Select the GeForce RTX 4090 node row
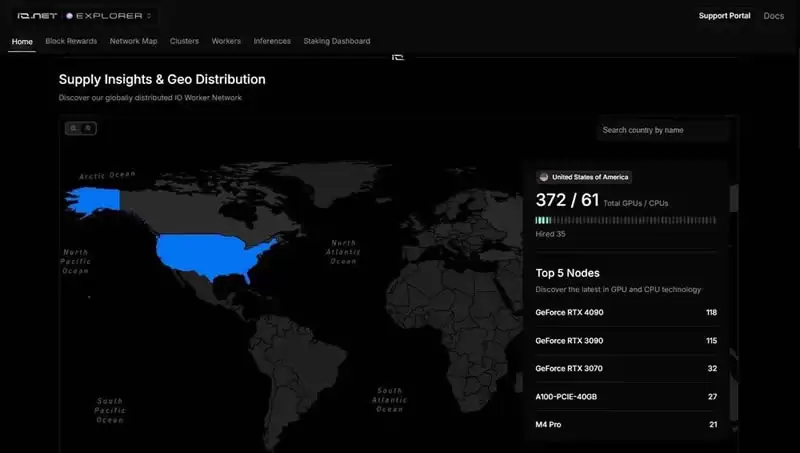 point(626,312)
